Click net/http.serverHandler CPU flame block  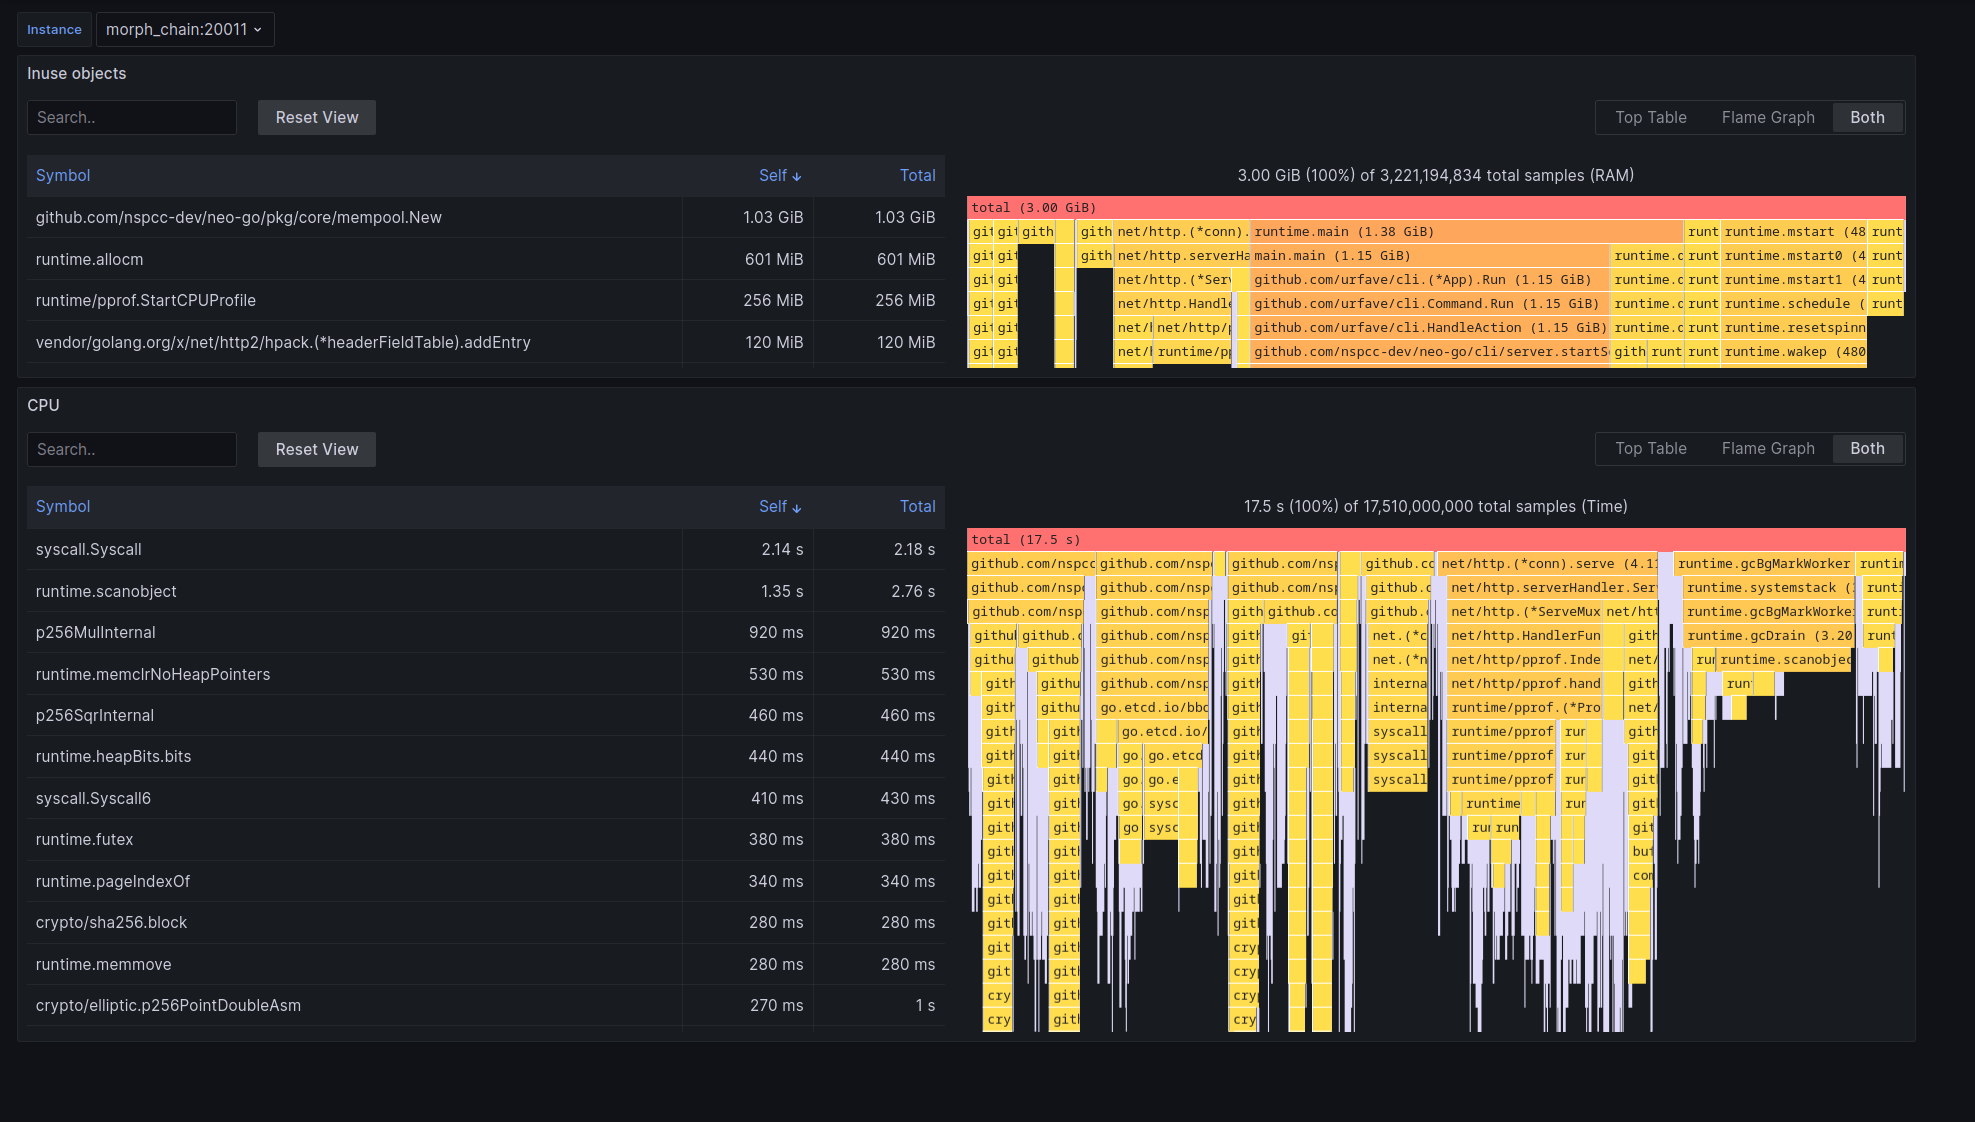point(1552,588)
